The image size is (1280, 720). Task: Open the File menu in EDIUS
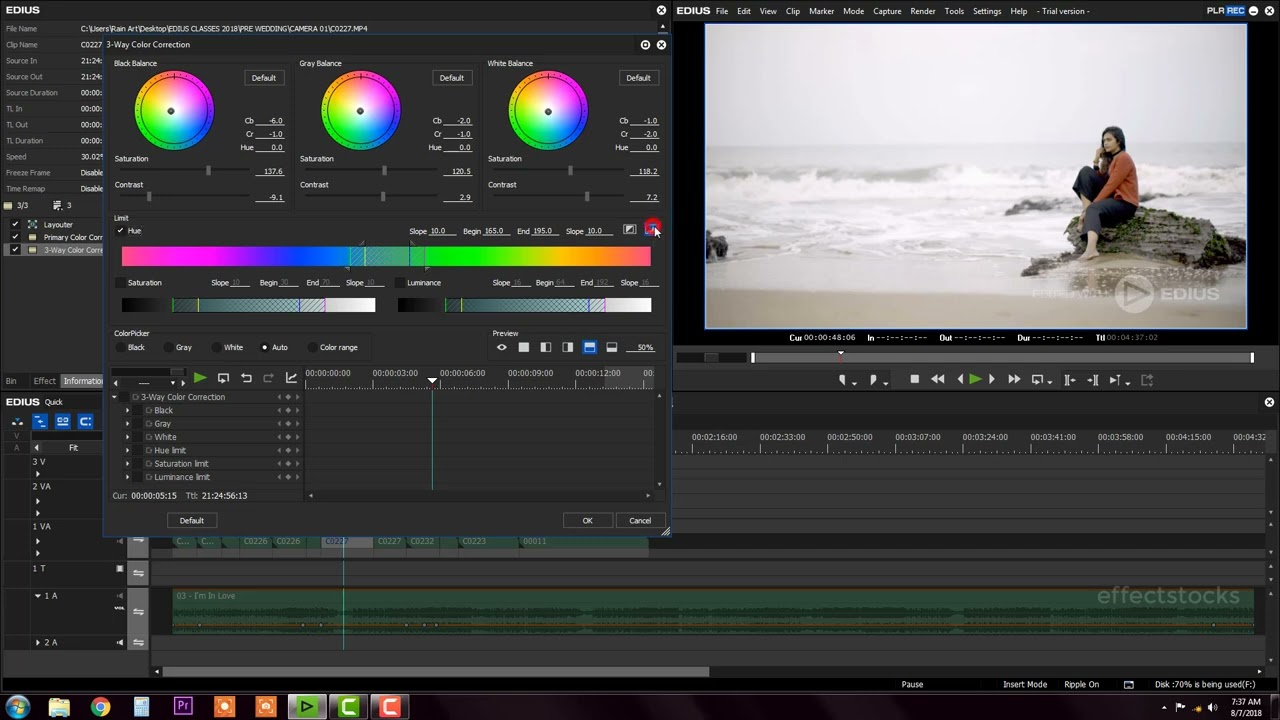(x=722, y=11)
